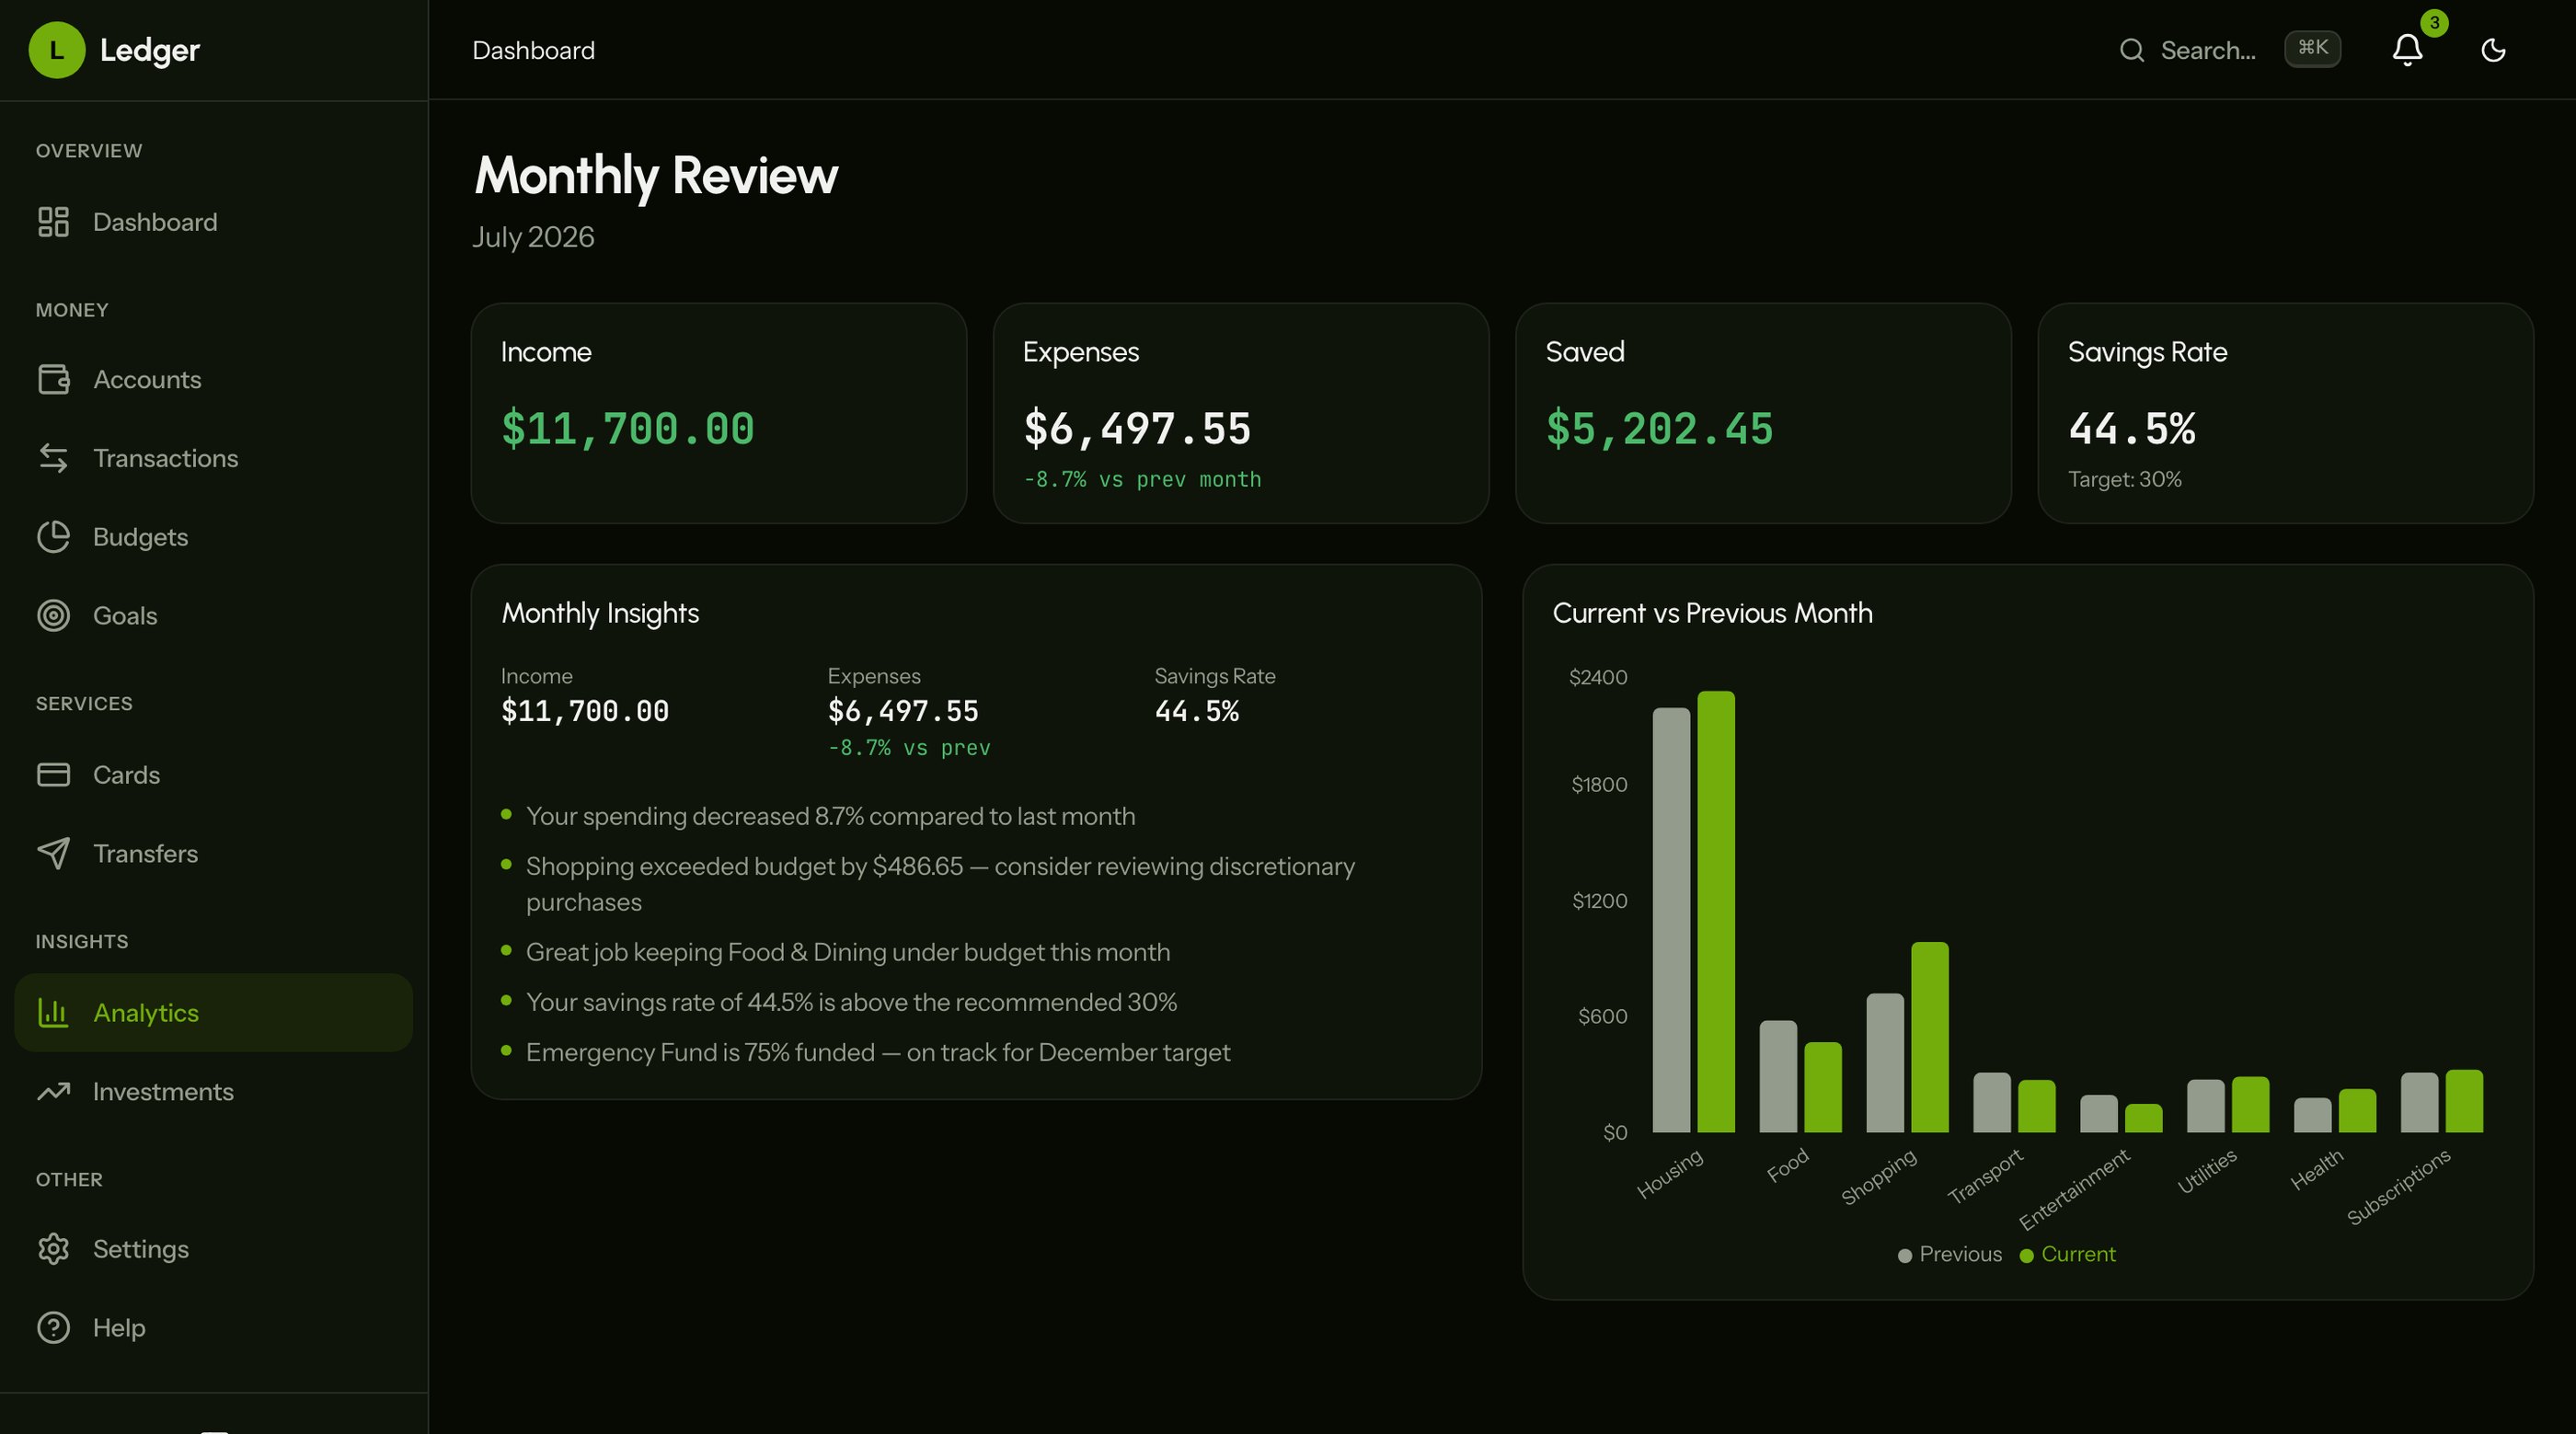Click the current Subscriptions bar in chart
The width and height of the screenshot is (2576, 1434).
click(x=2464, y=1101)
